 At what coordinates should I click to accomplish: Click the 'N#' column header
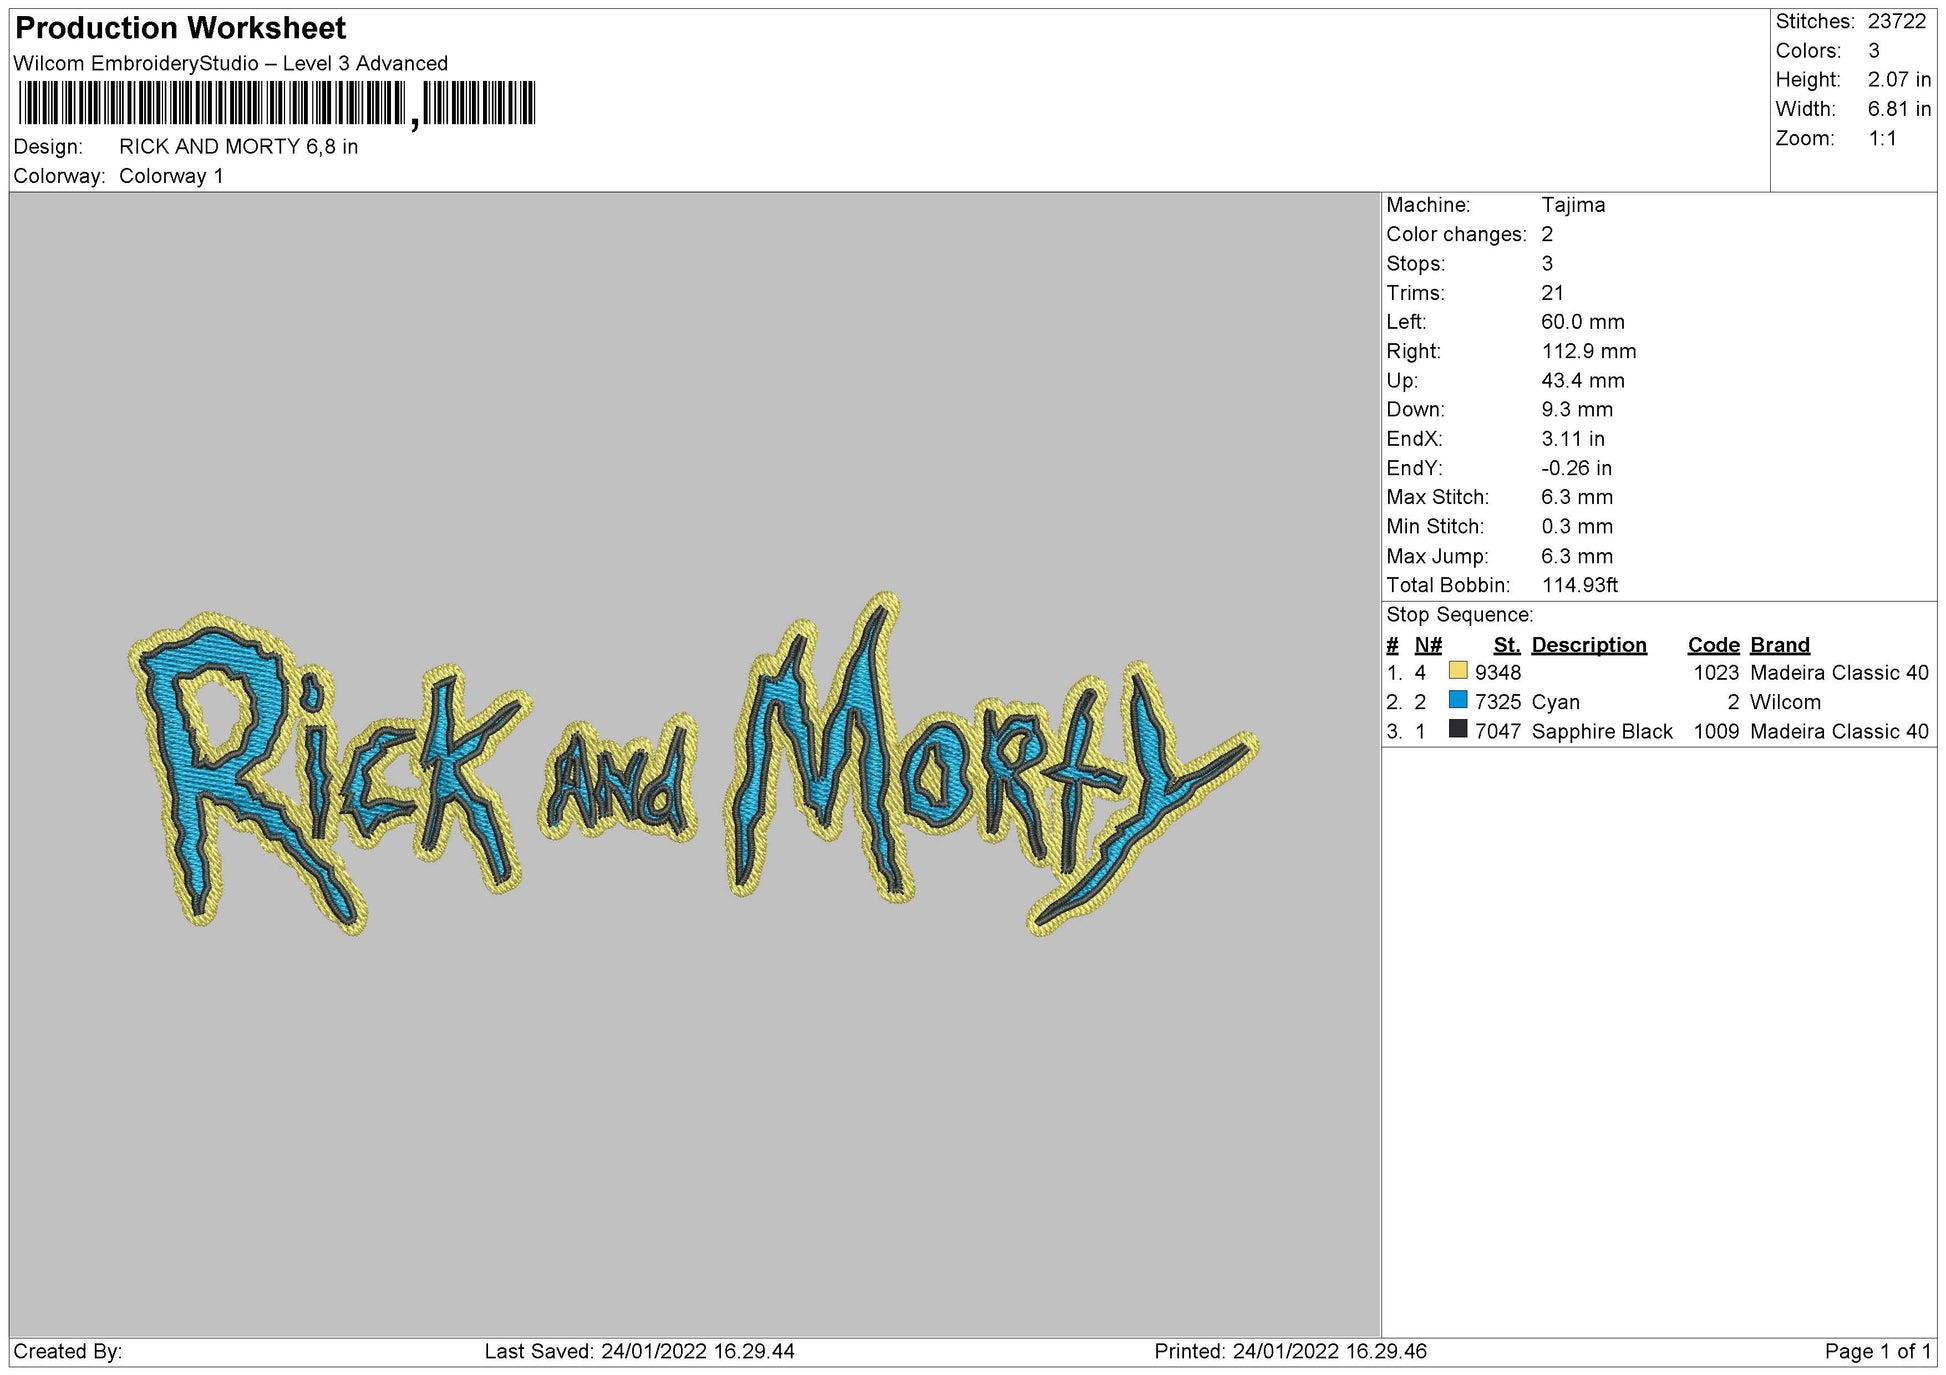point(1428,645)
